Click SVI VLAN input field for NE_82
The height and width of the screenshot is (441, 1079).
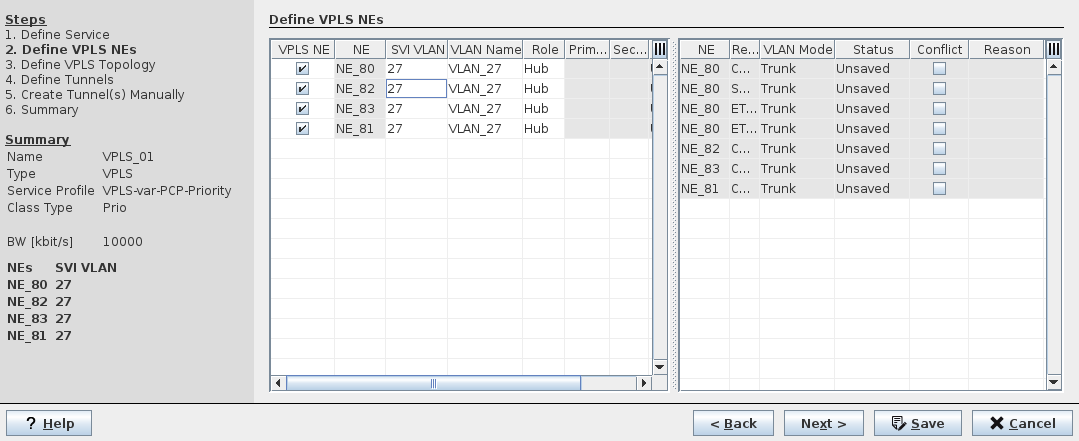tap(416, 89)
